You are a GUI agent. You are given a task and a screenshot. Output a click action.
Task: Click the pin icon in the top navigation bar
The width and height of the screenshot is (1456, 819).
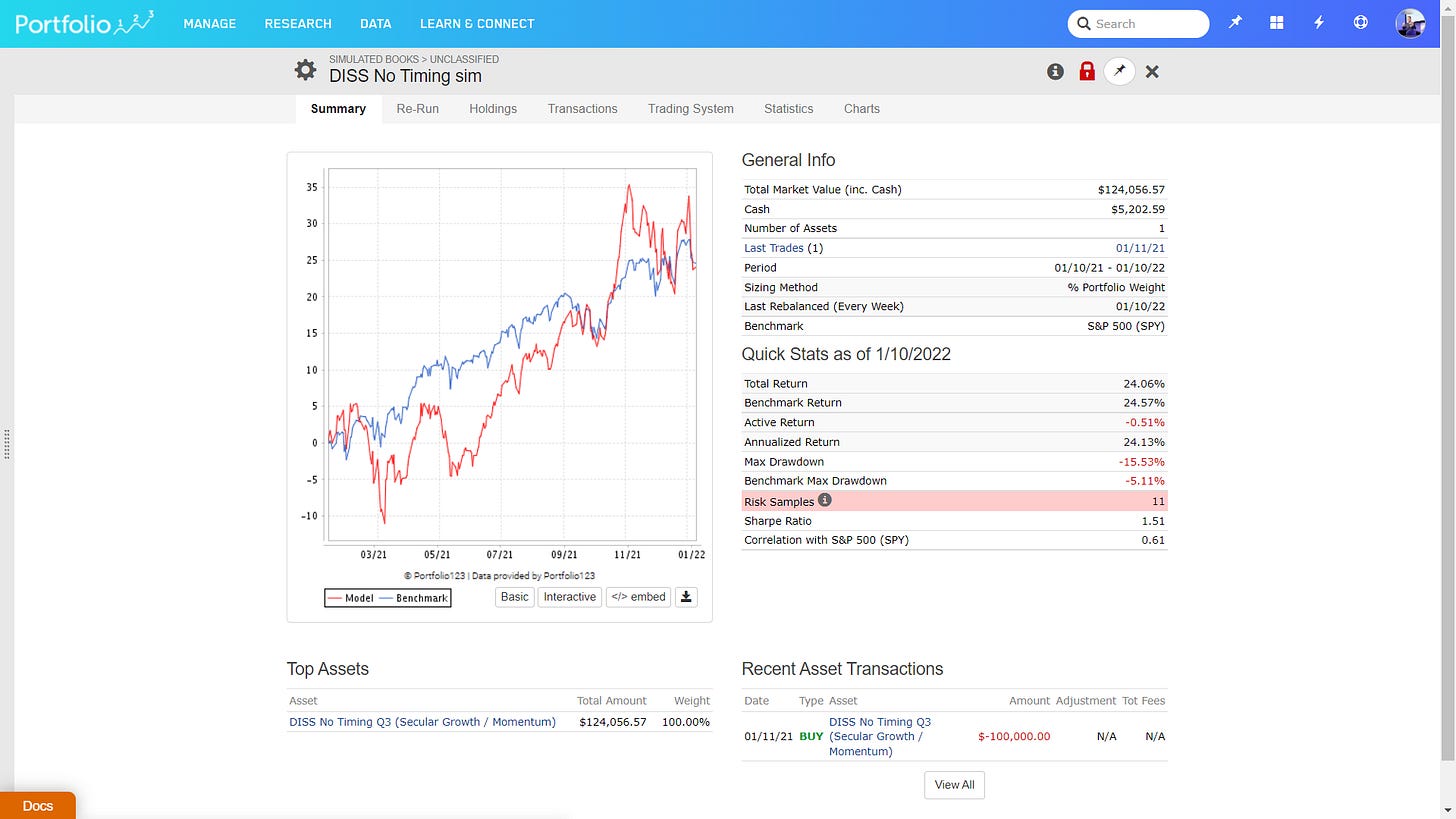pyautogui.click(x=1235, y=23)
